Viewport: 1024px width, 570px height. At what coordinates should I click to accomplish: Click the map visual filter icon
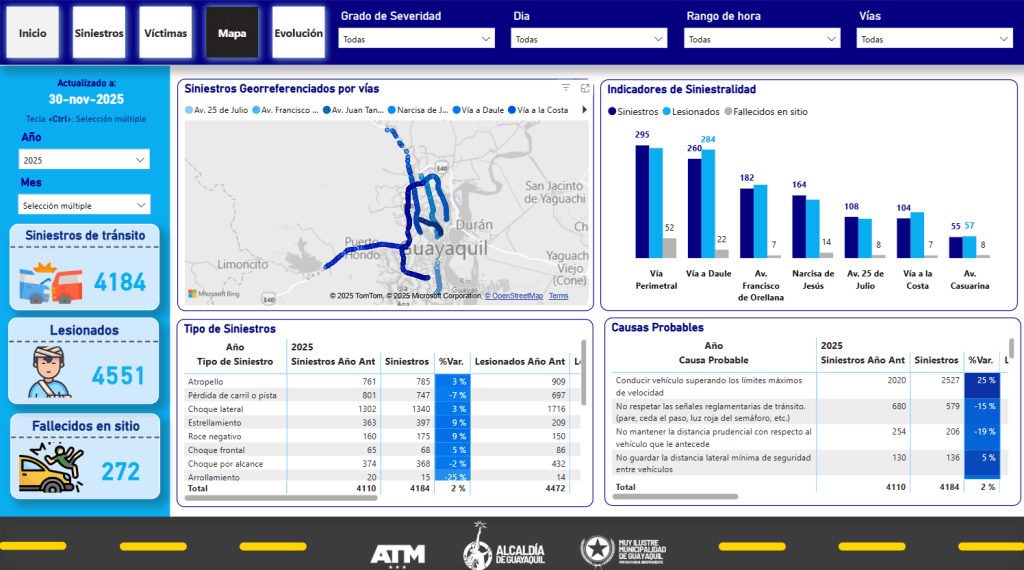click(x=566, y=88)
